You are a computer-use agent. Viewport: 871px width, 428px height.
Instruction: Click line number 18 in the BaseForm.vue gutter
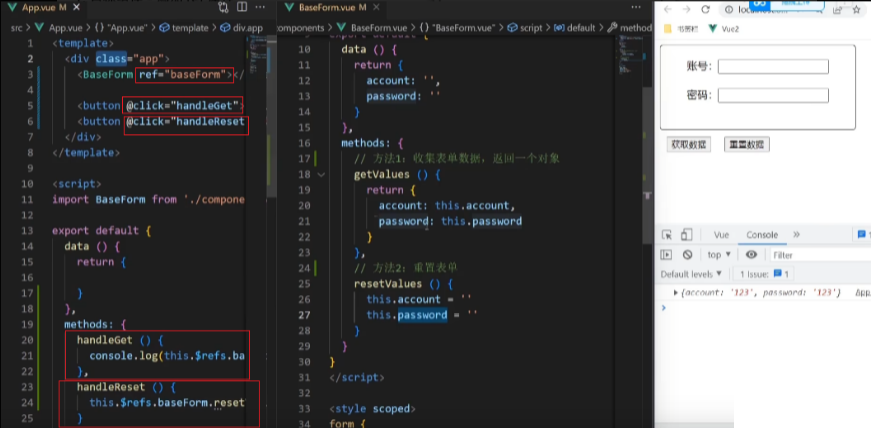coord(304,175)
